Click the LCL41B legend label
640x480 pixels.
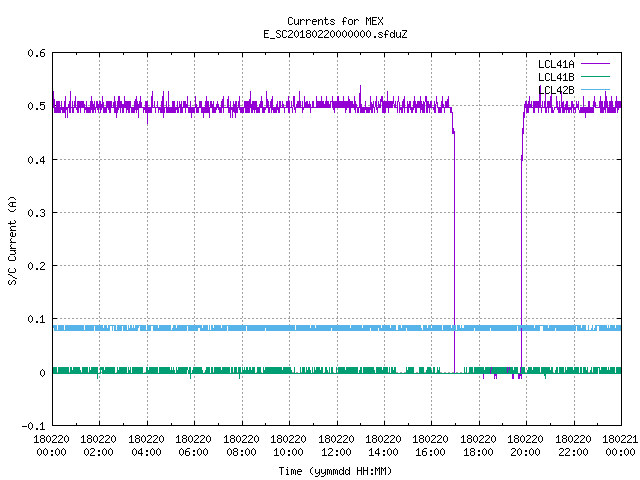(556, 77)
